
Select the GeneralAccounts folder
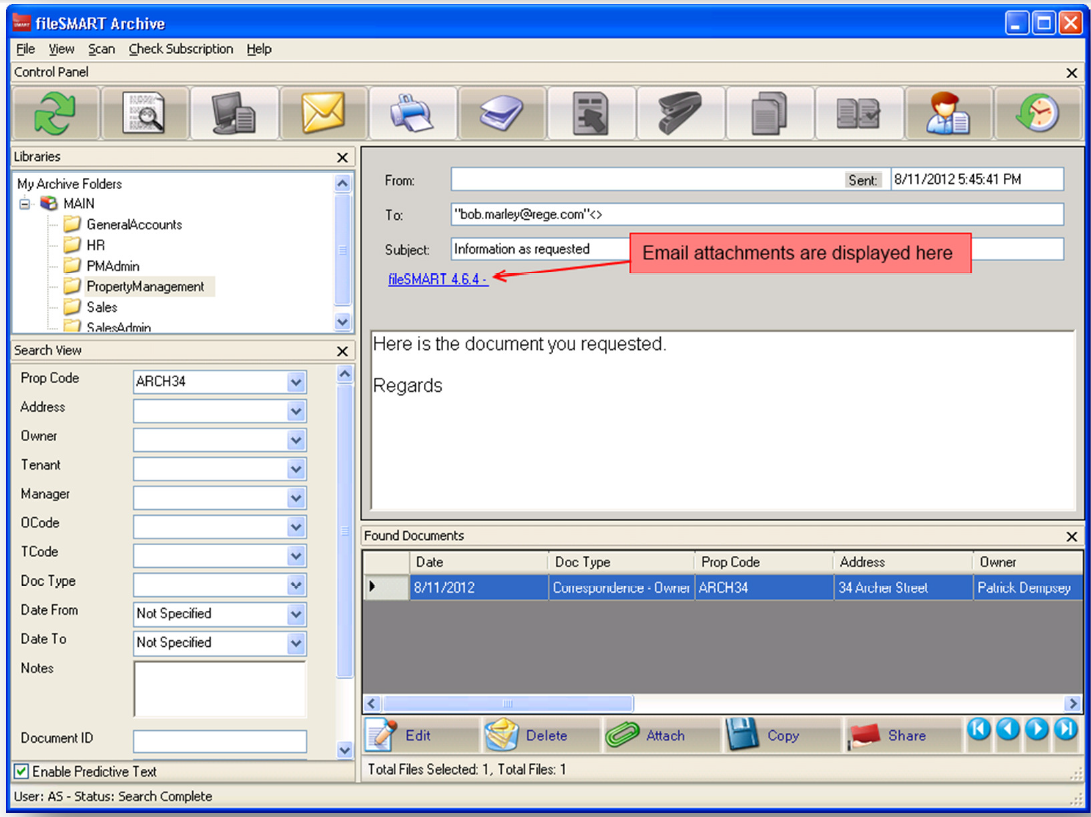point(134,225)
